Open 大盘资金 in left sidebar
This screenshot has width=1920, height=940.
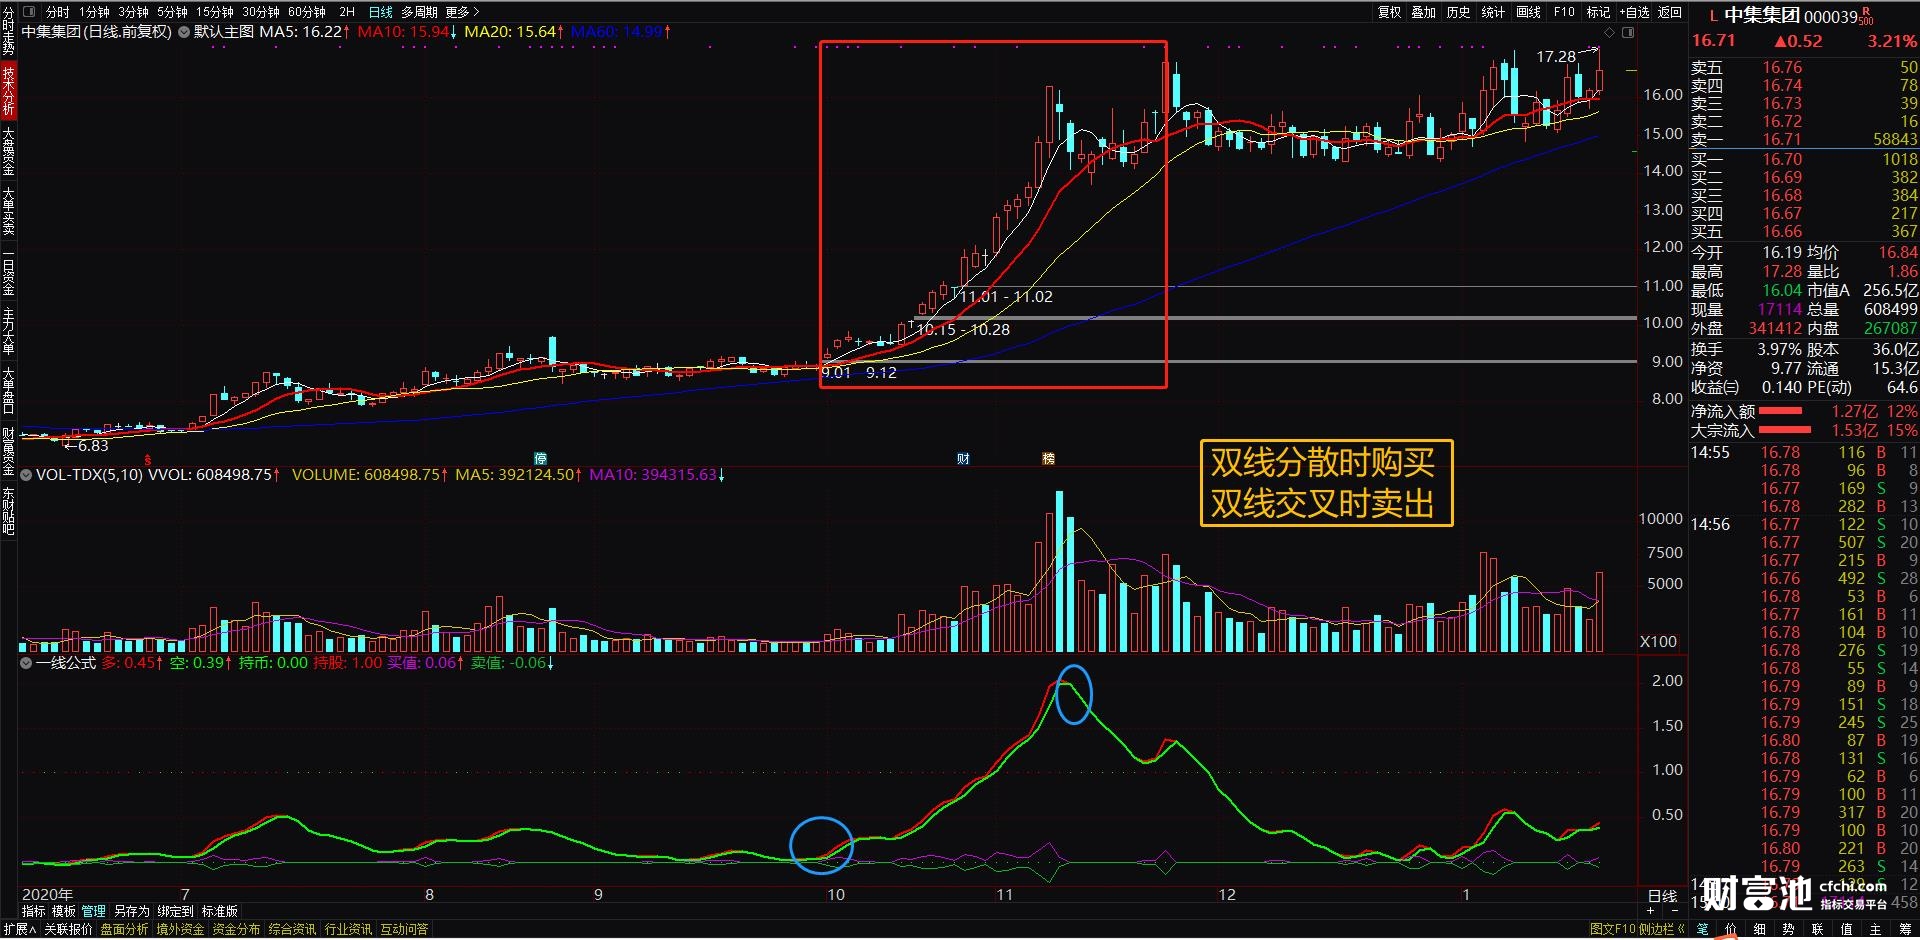[8, 152]
